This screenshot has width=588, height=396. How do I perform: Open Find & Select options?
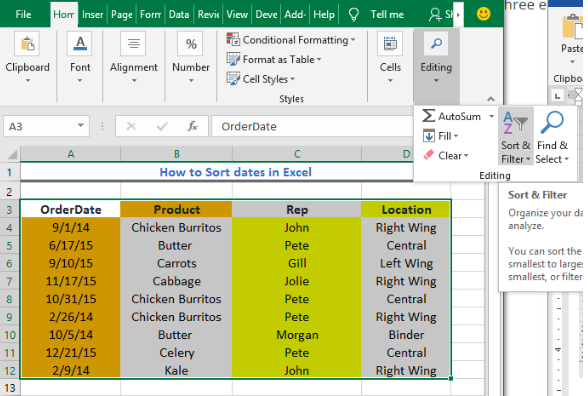[x=552, y=137]
